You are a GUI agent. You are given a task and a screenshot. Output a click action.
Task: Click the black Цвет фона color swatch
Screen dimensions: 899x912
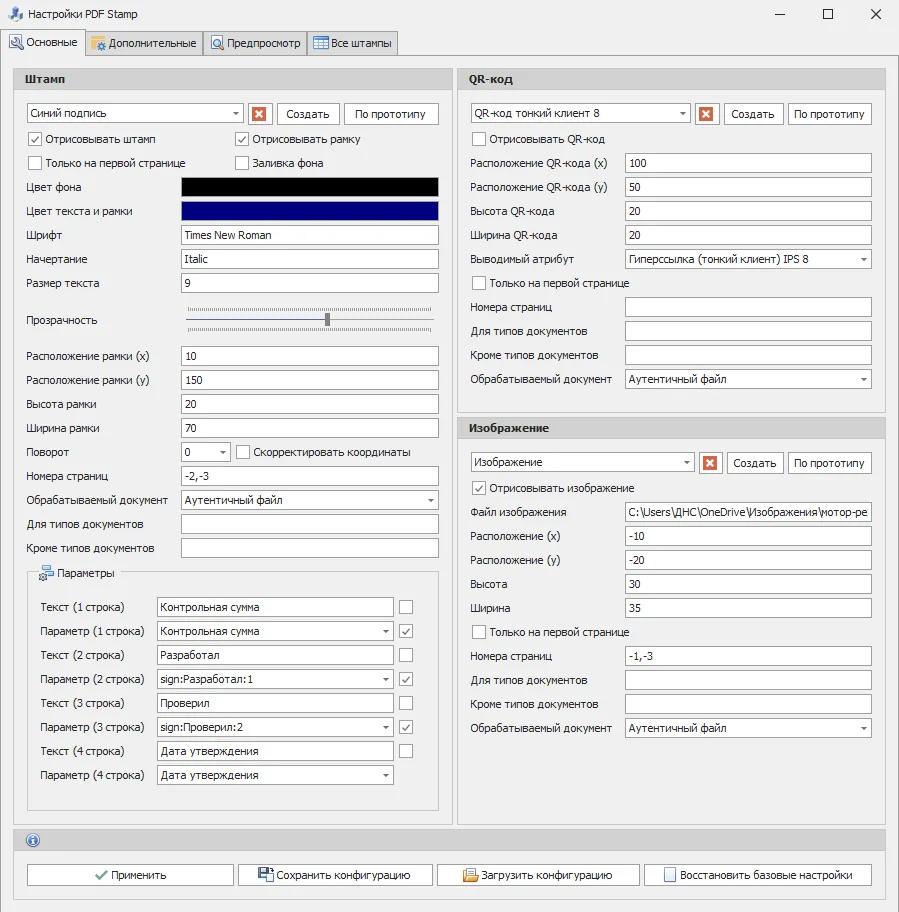tap(310, 187)
